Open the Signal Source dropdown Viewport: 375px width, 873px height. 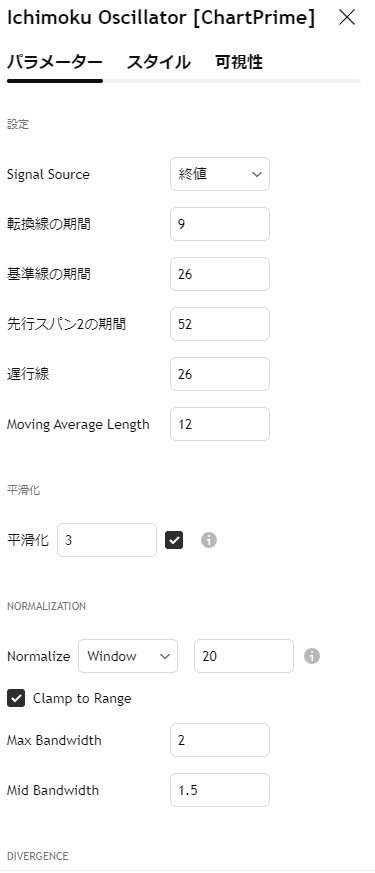click(x=220, y=174)
